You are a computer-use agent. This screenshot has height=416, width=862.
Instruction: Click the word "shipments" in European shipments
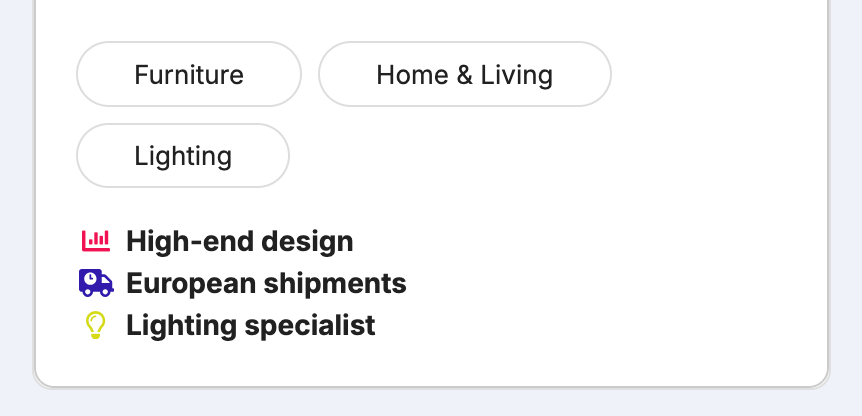click(335, 284)
